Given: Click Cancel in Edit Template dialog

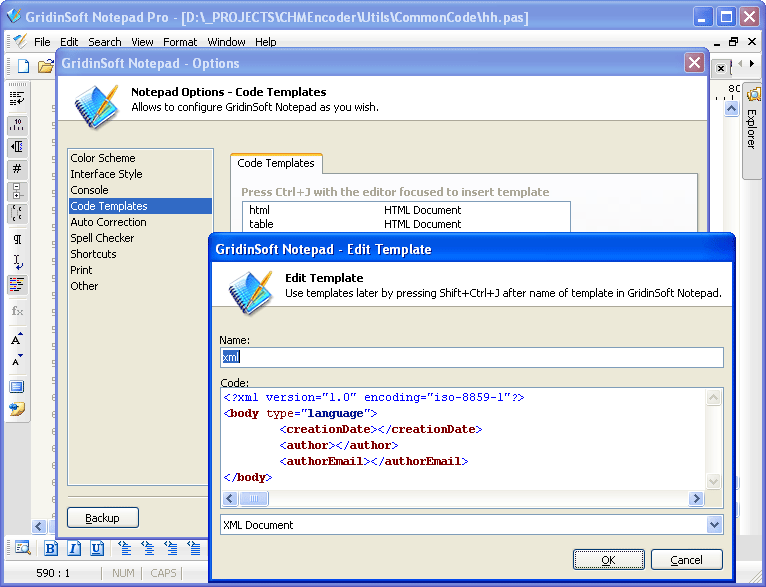Looking at the screenshot, I should point(686,560).
